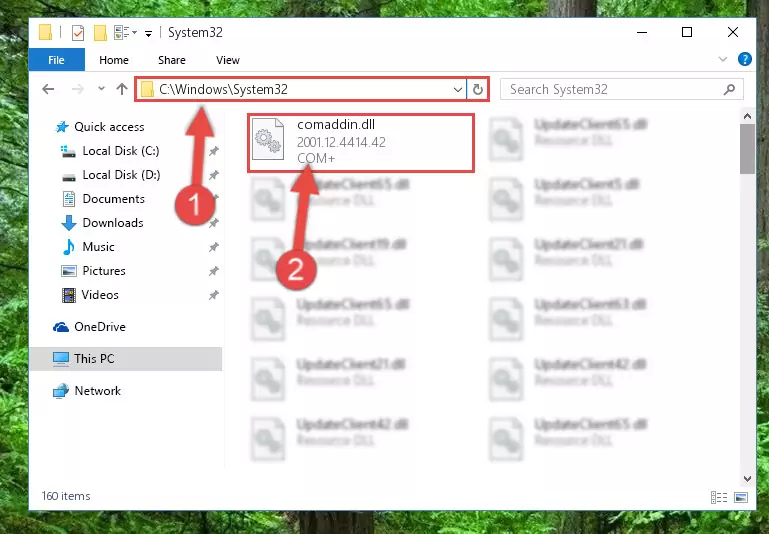This screenshot has height=534, width=769.
Task: Open Local Disk (D:) in sidebar
Action: (121, 175)
